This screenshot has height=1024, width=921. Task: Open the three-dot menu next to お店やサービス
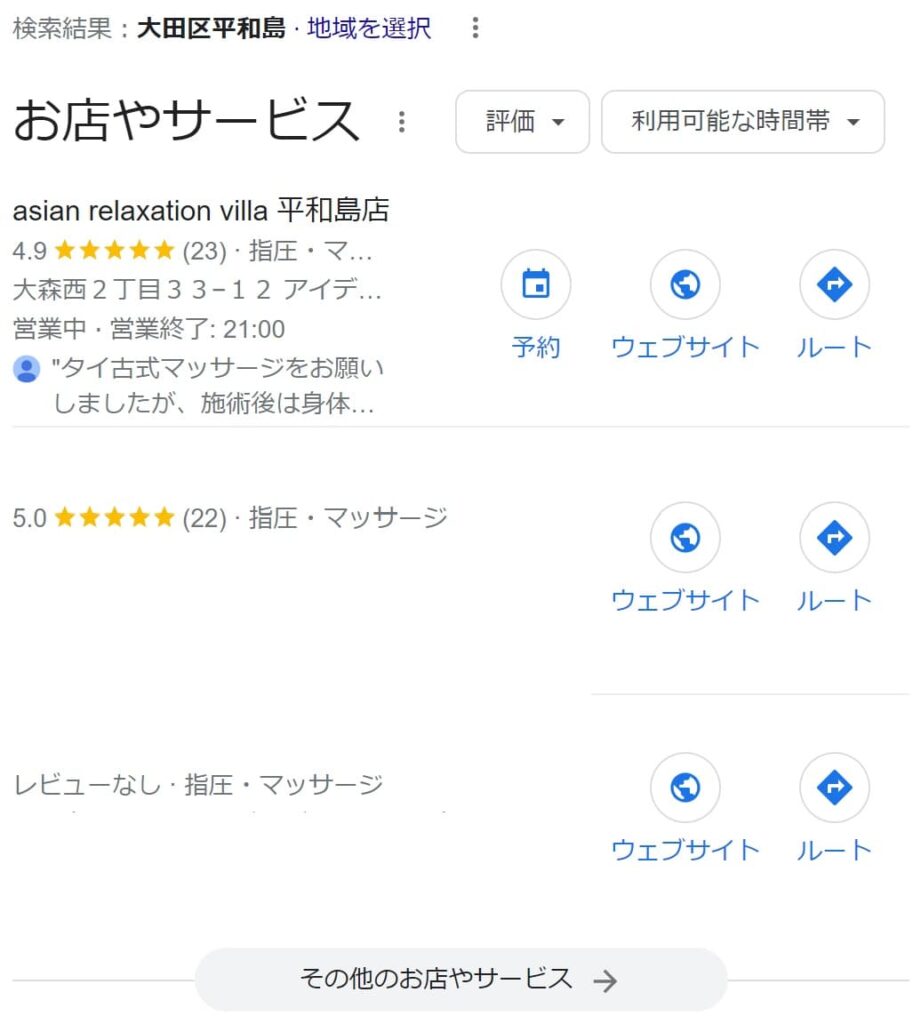tap(402, 121)
